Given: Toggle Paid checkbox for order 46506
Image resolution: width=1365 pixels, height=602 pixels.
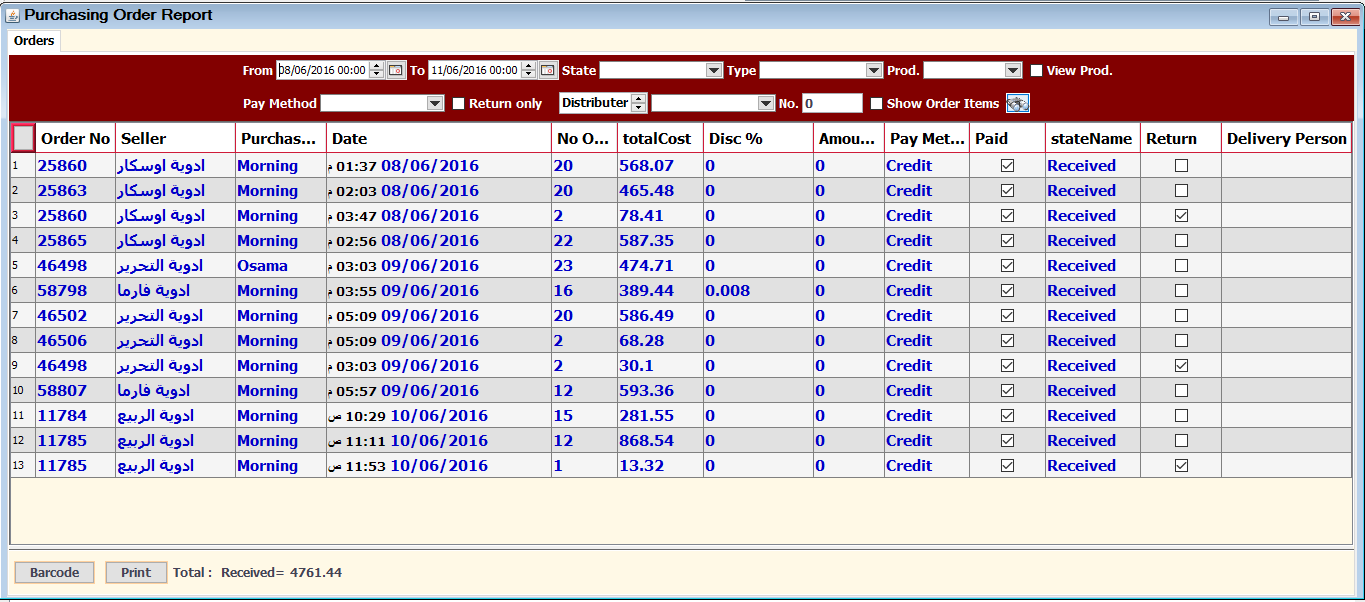Looking at the screenshot, I should click(x=1007, y=341).
